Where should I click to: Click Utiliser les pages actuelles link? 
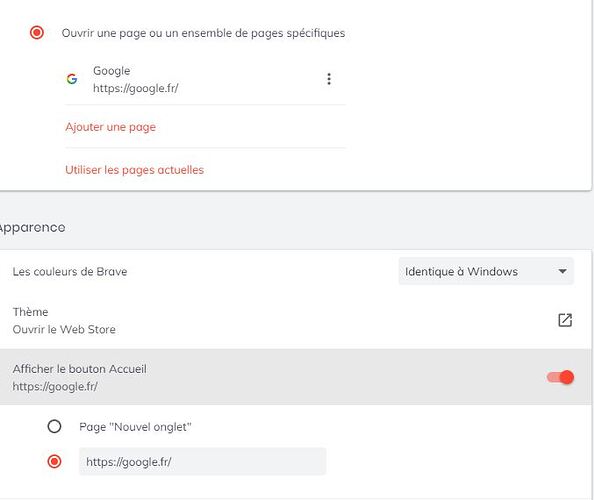tap(134, 170)
